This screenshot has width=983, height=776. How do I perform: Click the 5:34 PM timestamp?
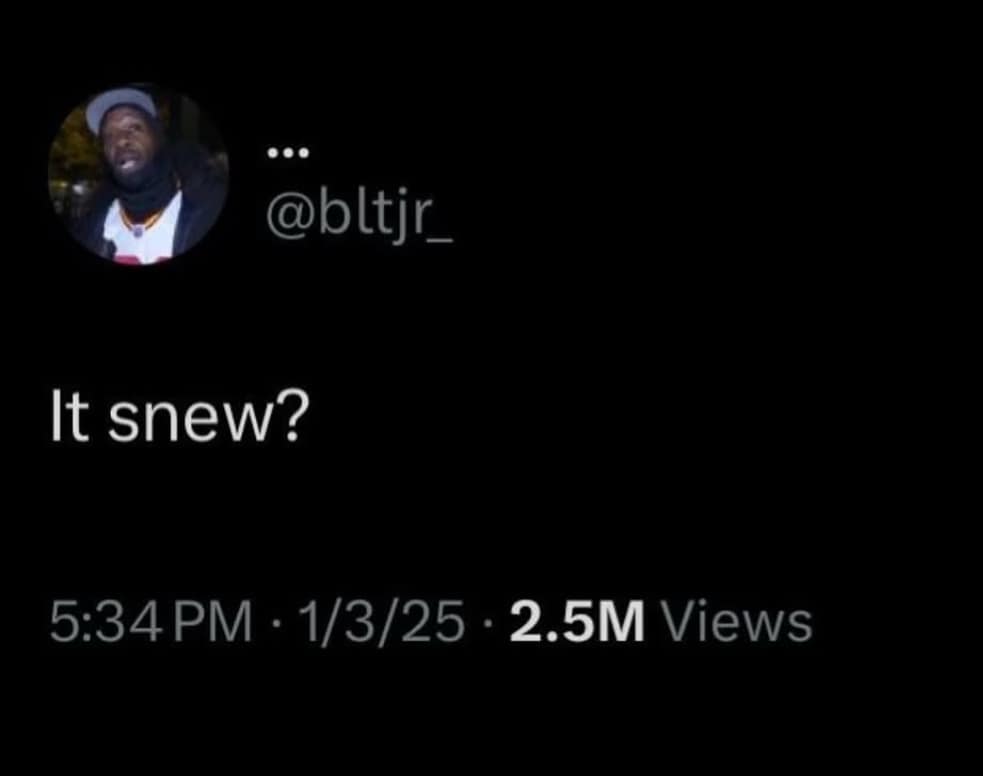pos(151,621)
